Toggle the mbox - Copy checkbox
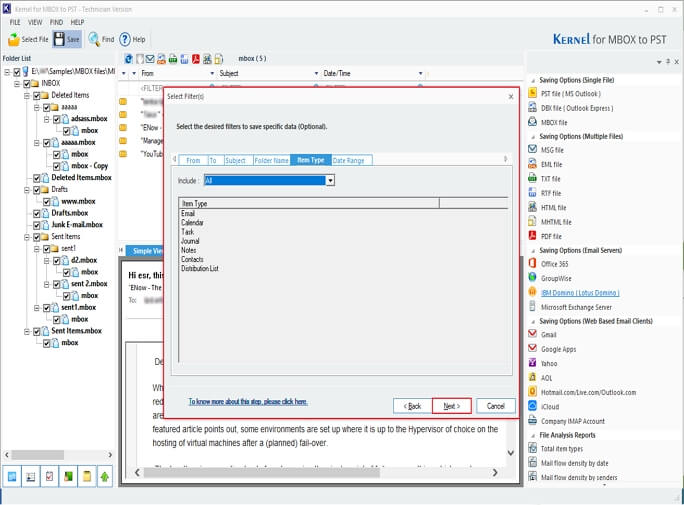This screenshot has height=505, width=684. click(x=57, y=166)
